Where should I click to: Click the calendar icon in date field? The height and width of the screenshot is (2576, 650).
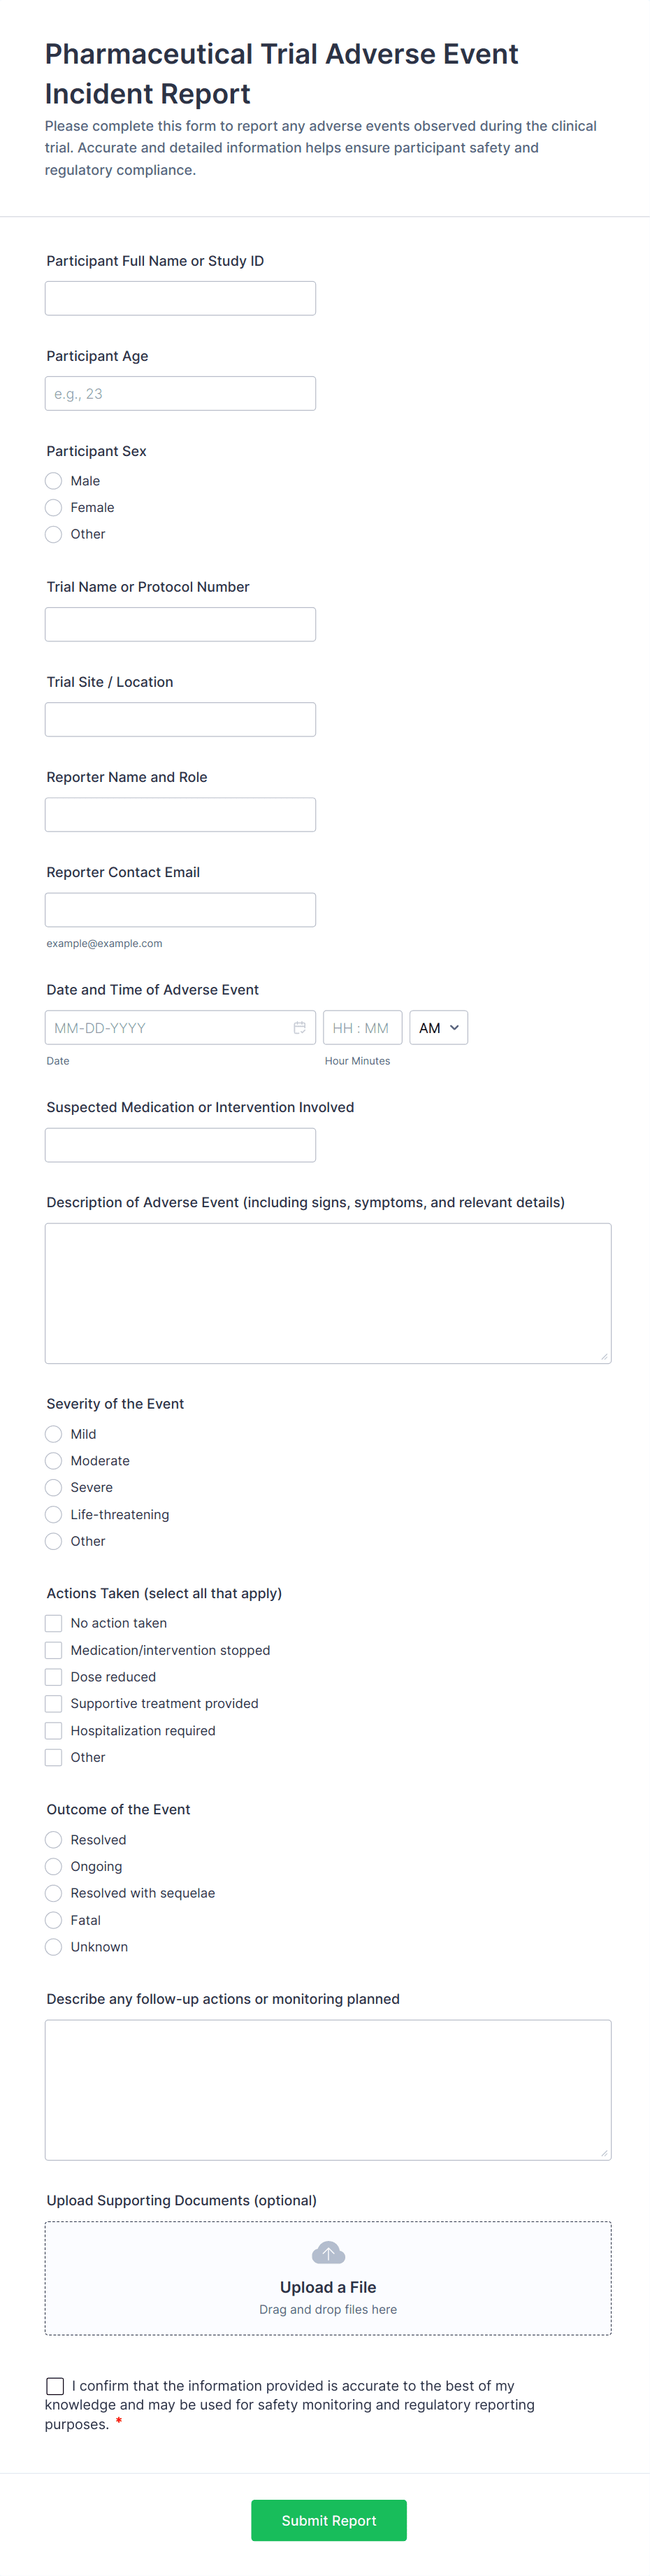coord(299,1027)
